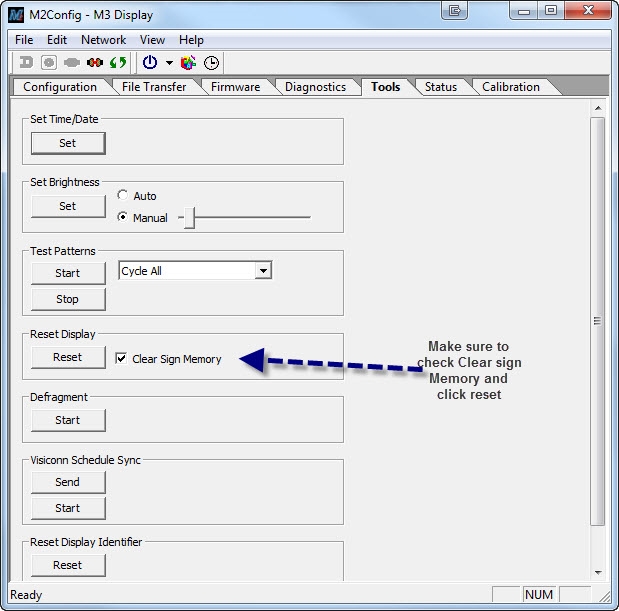
Task: Open the File Transfer tab
Action: click(x=153, y=87)
